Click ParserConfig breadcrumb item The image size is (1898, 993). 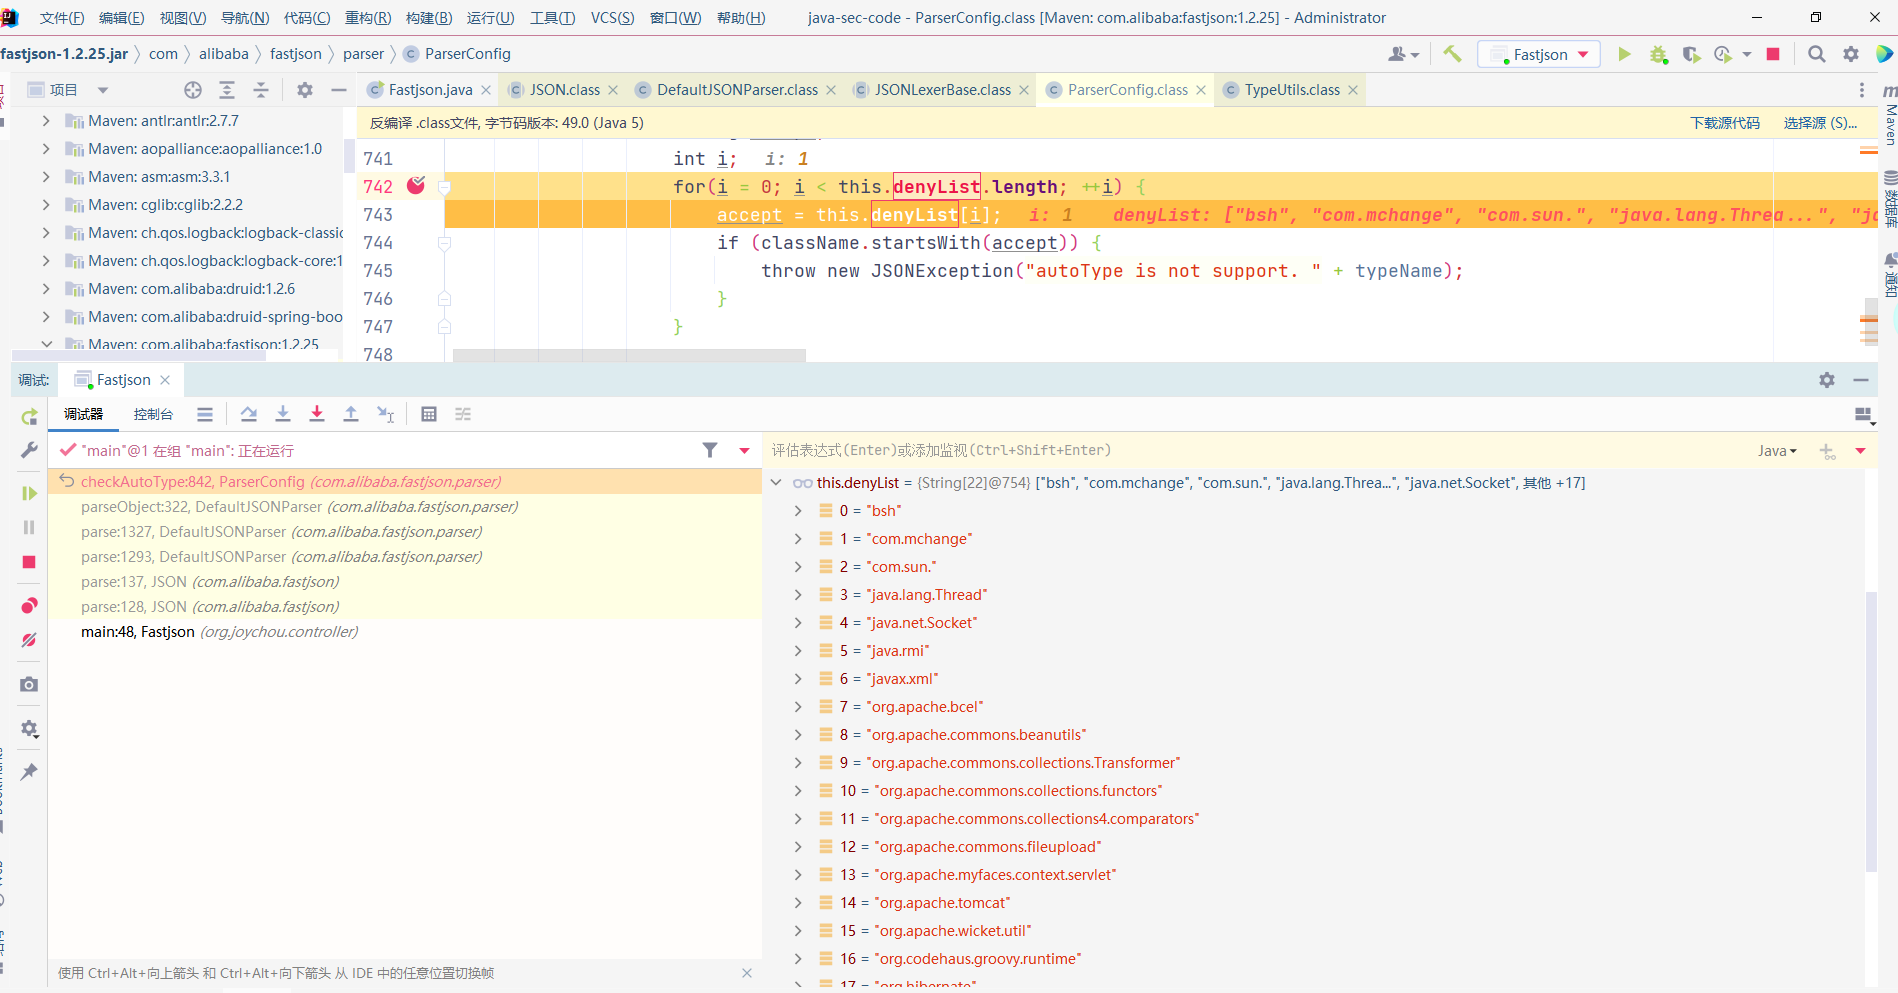pyautogui.click(x=457, y=54)
